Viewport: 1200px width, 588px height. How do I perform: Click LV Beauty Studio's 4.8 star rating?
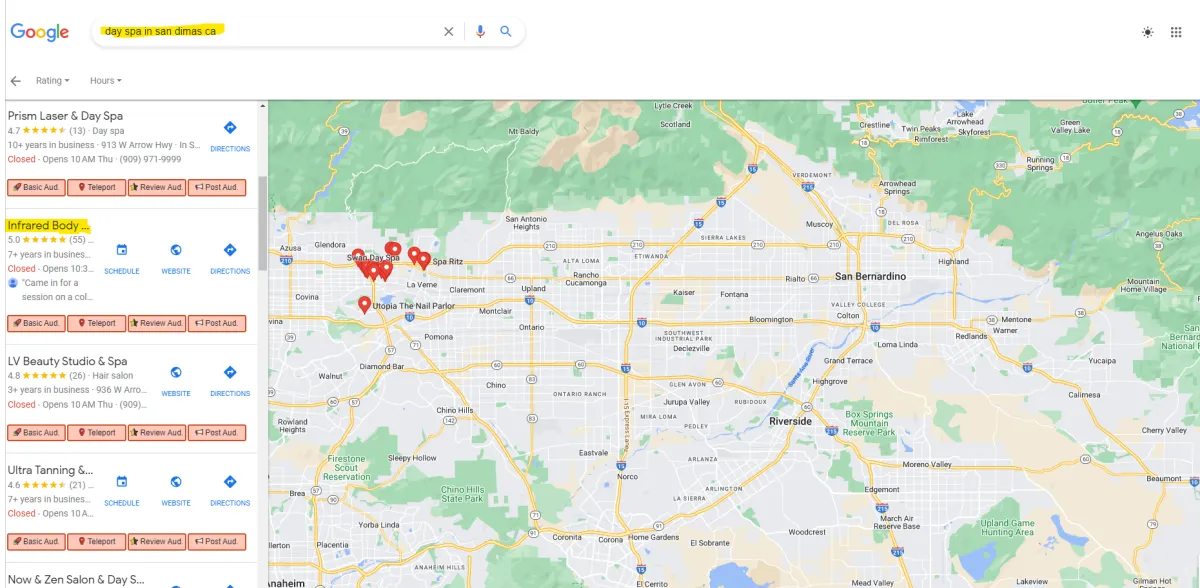pyautogui.click(x=44, y=376)
